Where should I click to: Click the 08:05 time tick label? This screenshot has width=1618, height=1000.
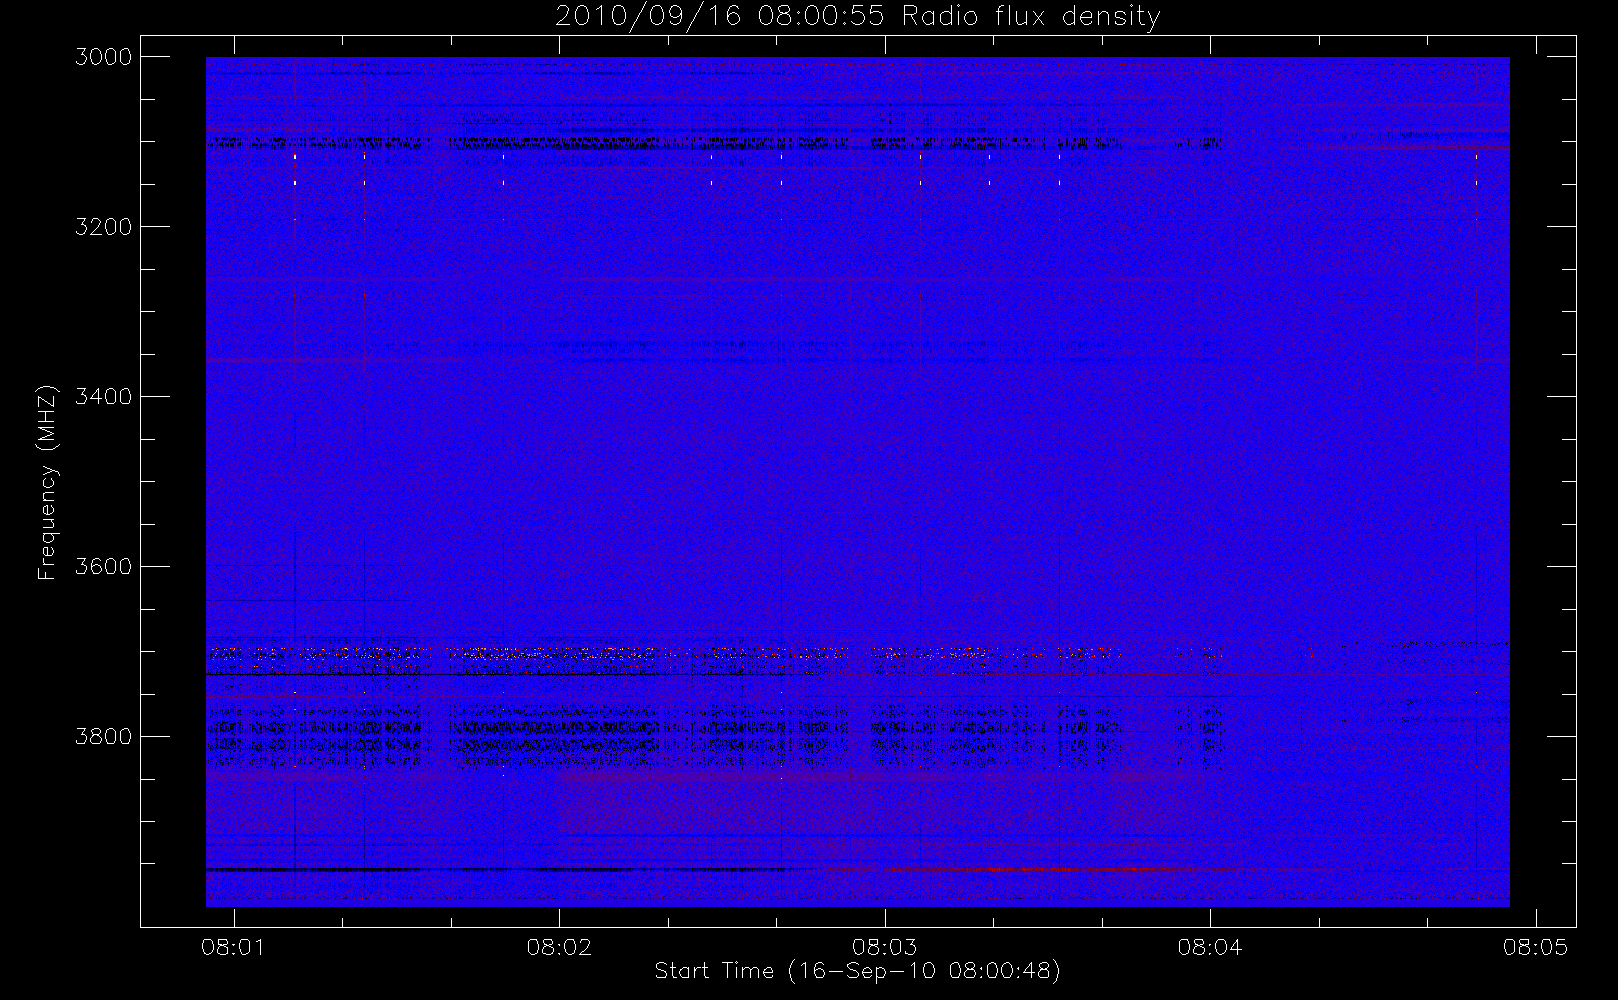(1536, 946)
